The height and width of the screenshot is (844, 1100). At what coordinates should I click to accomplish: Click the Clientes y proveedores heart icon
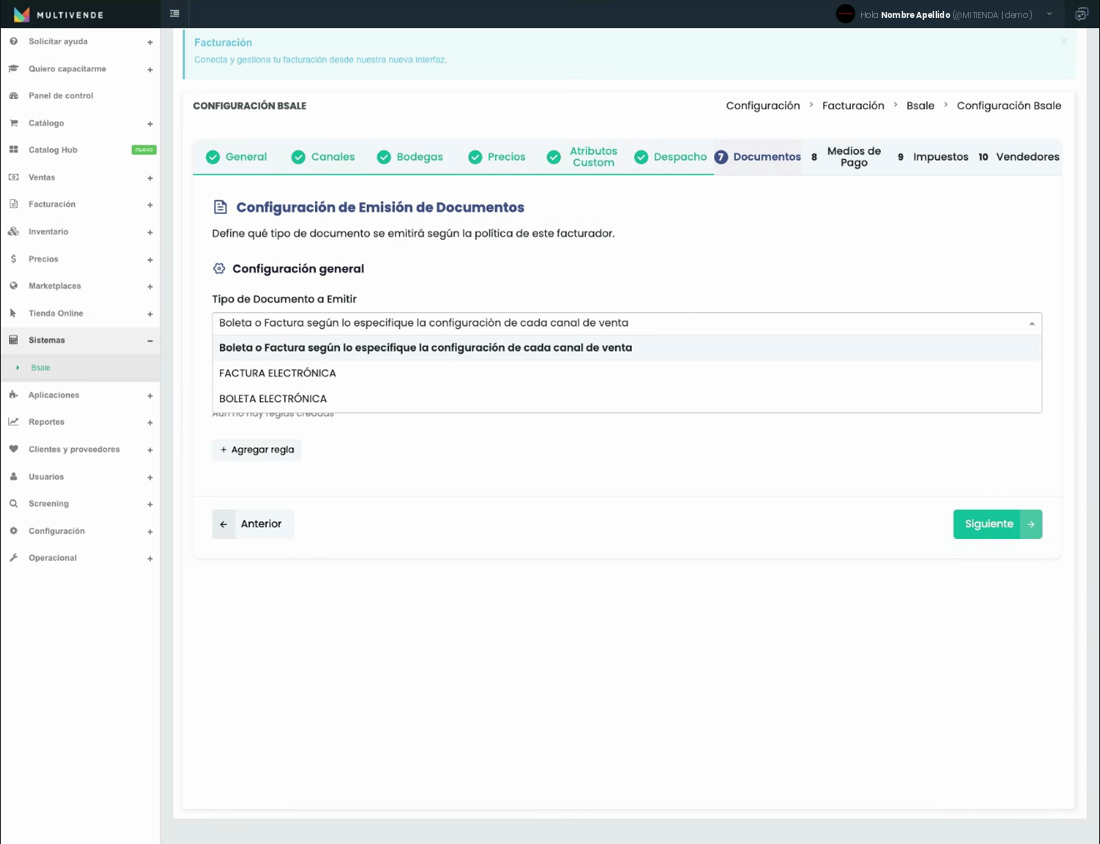point(13,449)
